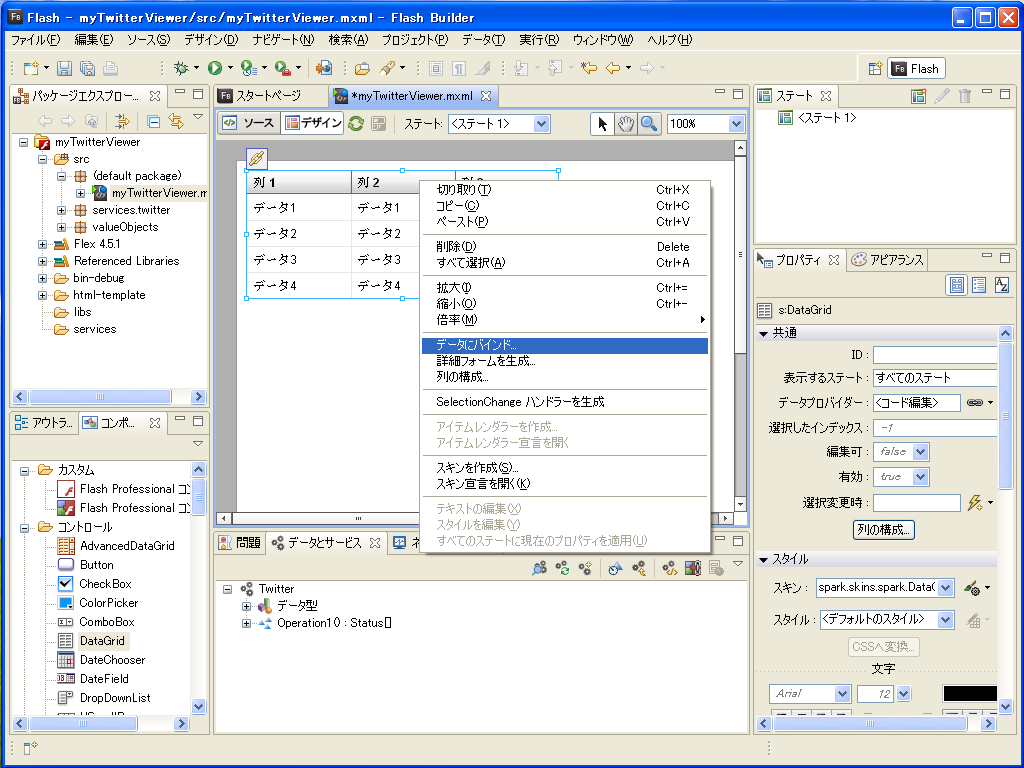Collapse the Twitter service node
The height and width of the screenshot is (768, 1024).
coord(227,589)
